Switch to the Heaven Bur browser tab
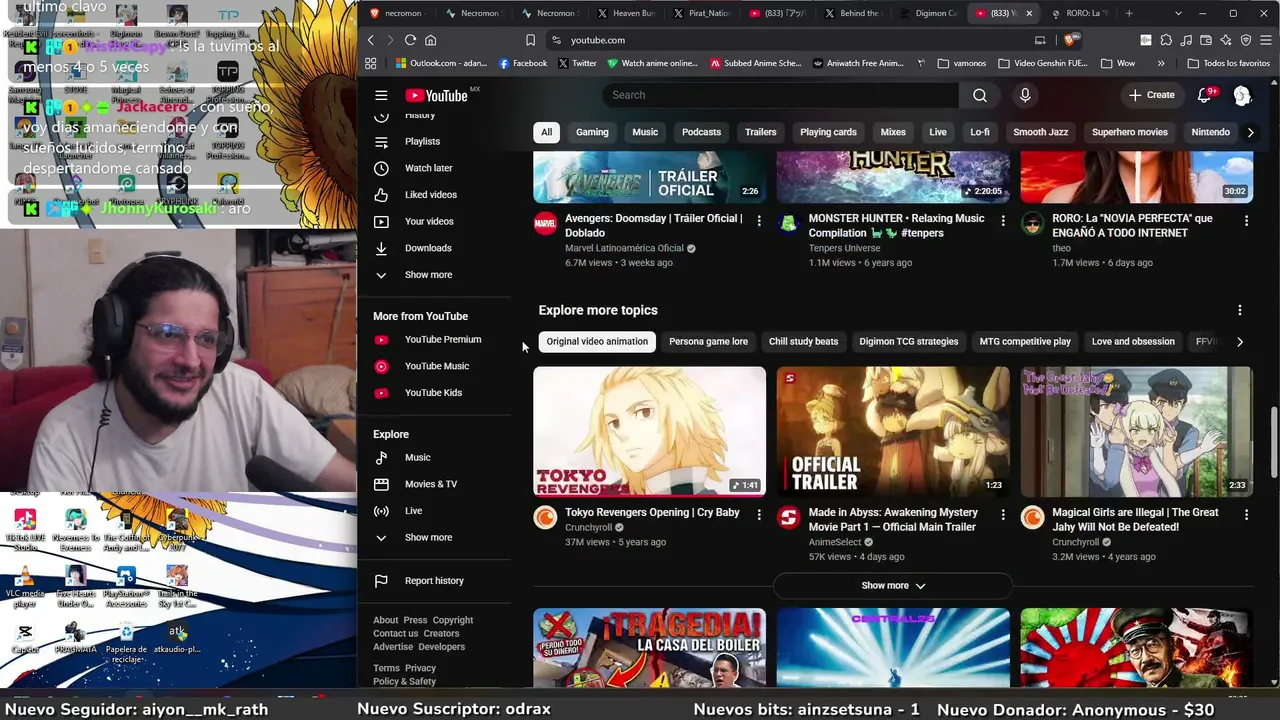The image size is (1280, 720). tap(625, 13)
